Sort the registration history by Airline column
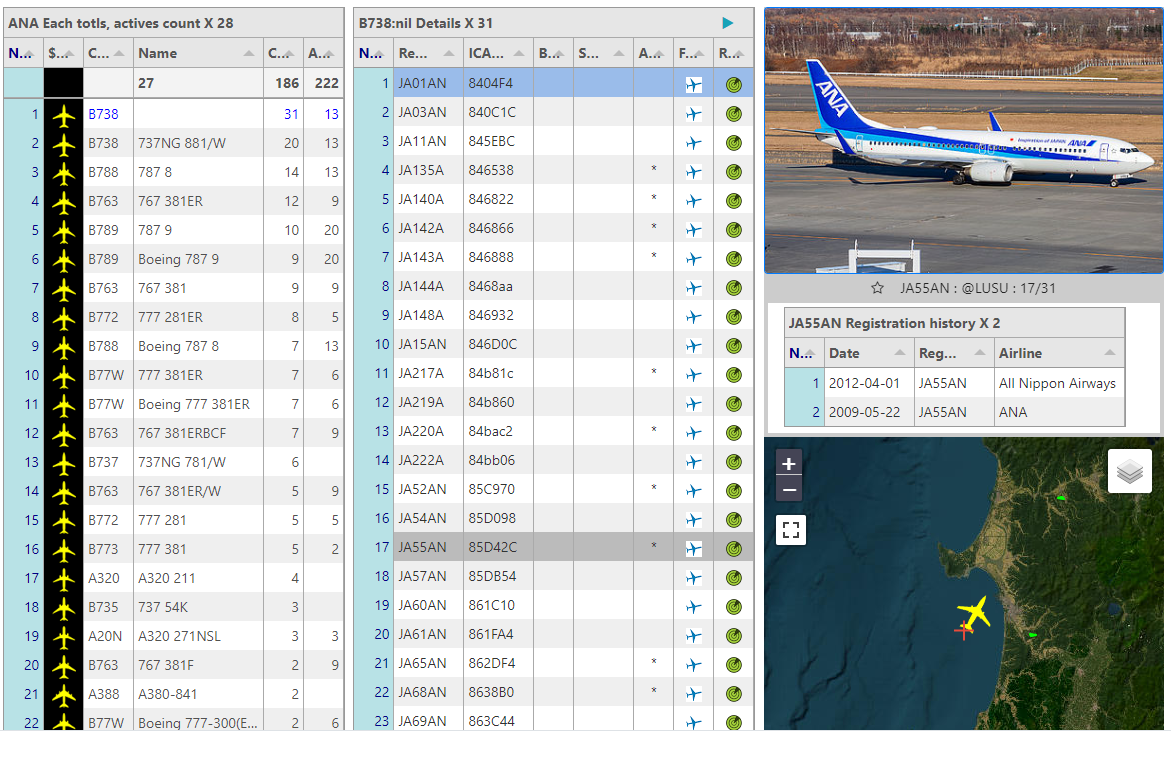The image size is (1171, 757). [x=1059, y=353]
